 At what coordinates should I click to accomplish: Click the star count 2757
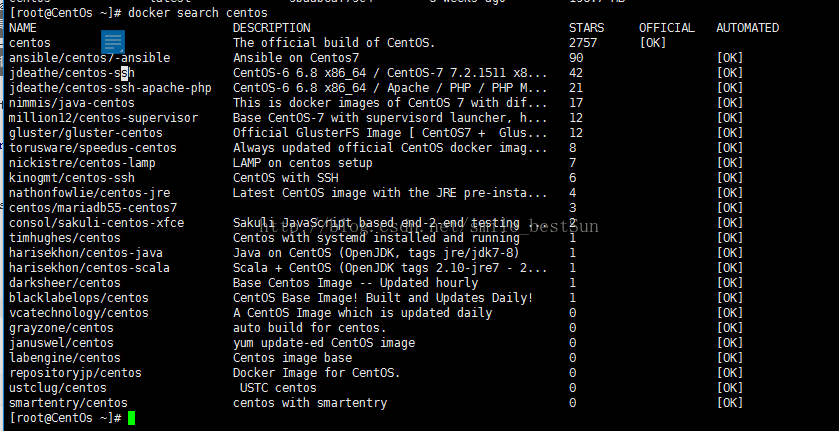[583, 43]
